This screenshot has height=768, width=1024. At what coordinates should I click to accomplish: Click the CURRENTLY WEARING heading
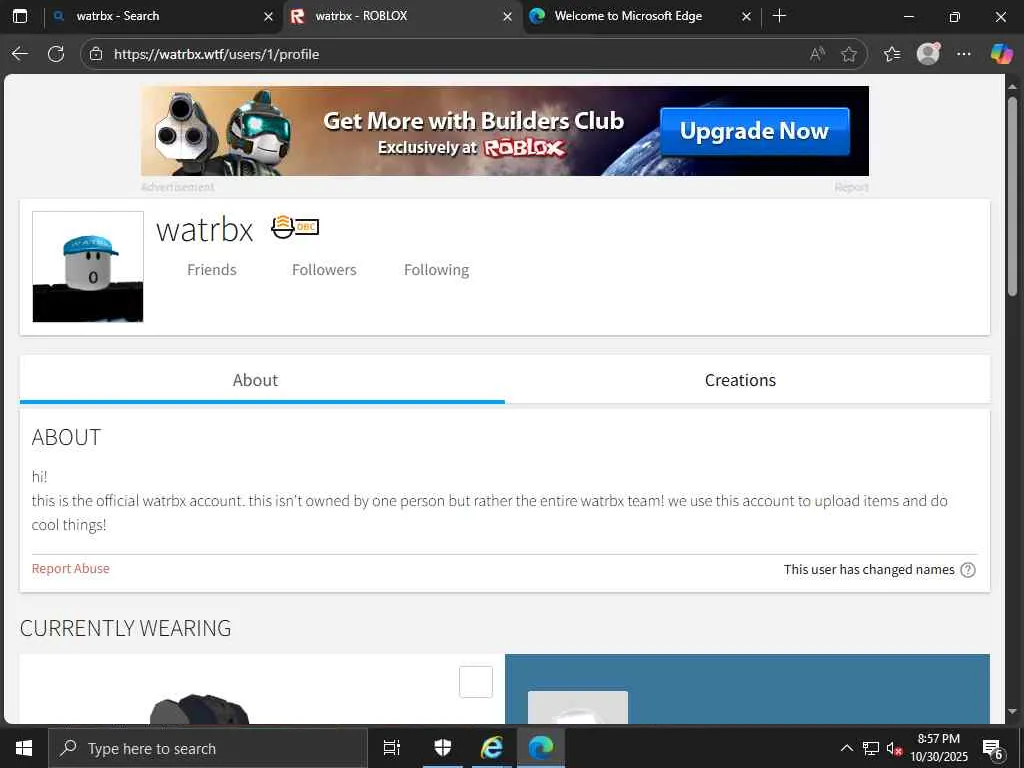point(125,628)
